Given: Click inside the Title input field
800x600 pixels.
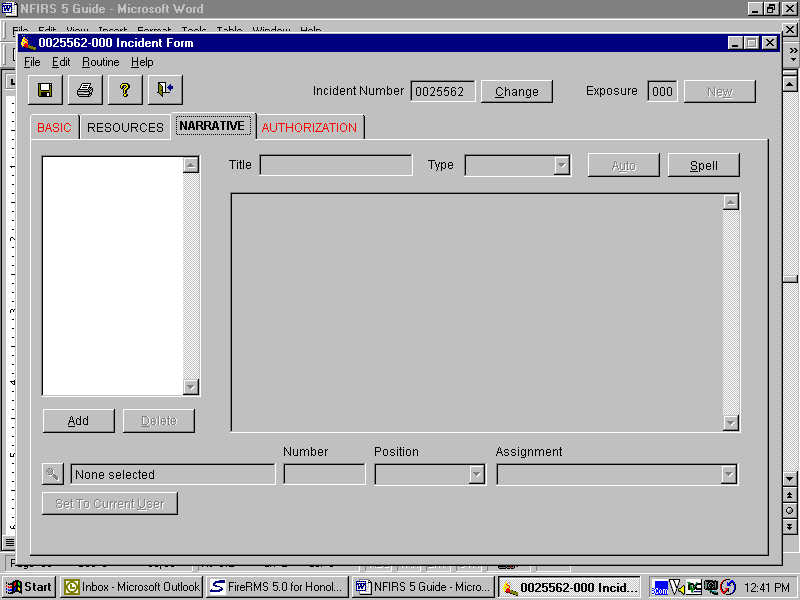Looking at the screenshot, I should [x=335, y=166].
